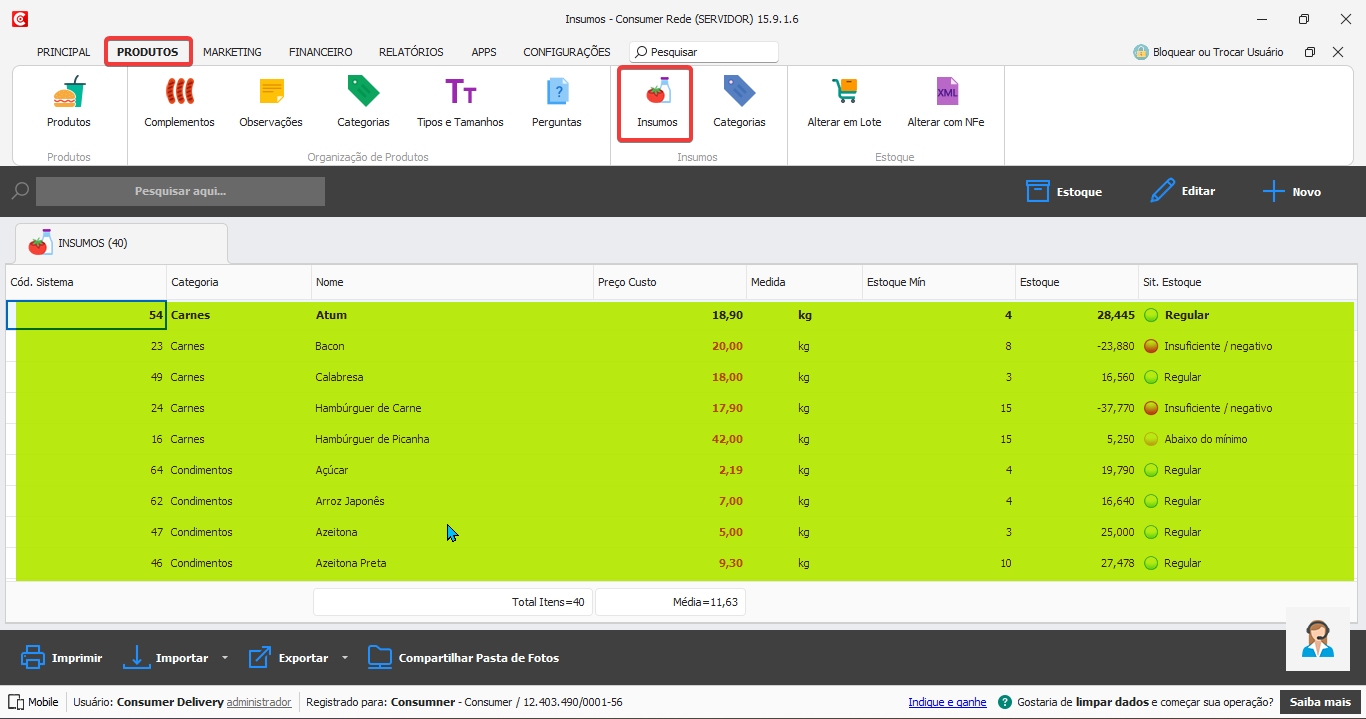Open the Perguntas icon
The image size is (1366, 719).
click(557, 94)
